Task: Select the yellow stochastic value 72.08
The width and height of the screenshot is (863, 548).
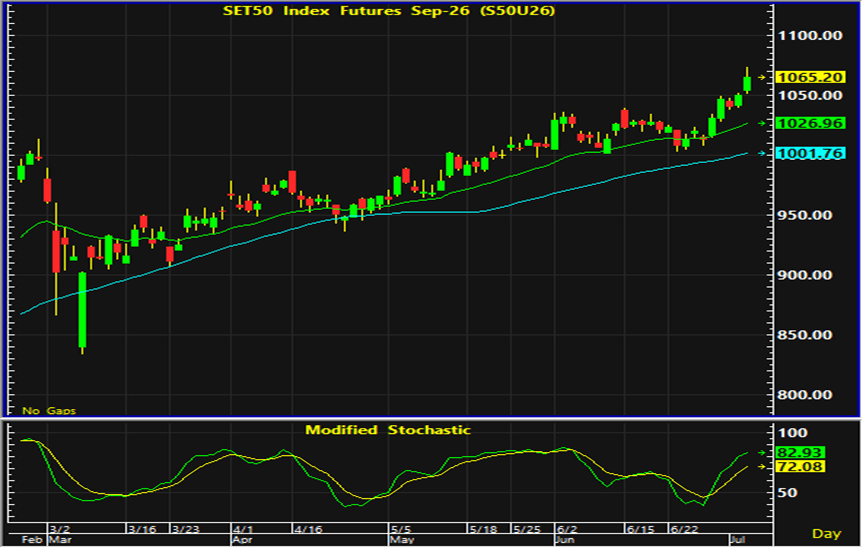Action: click(800, 467)
